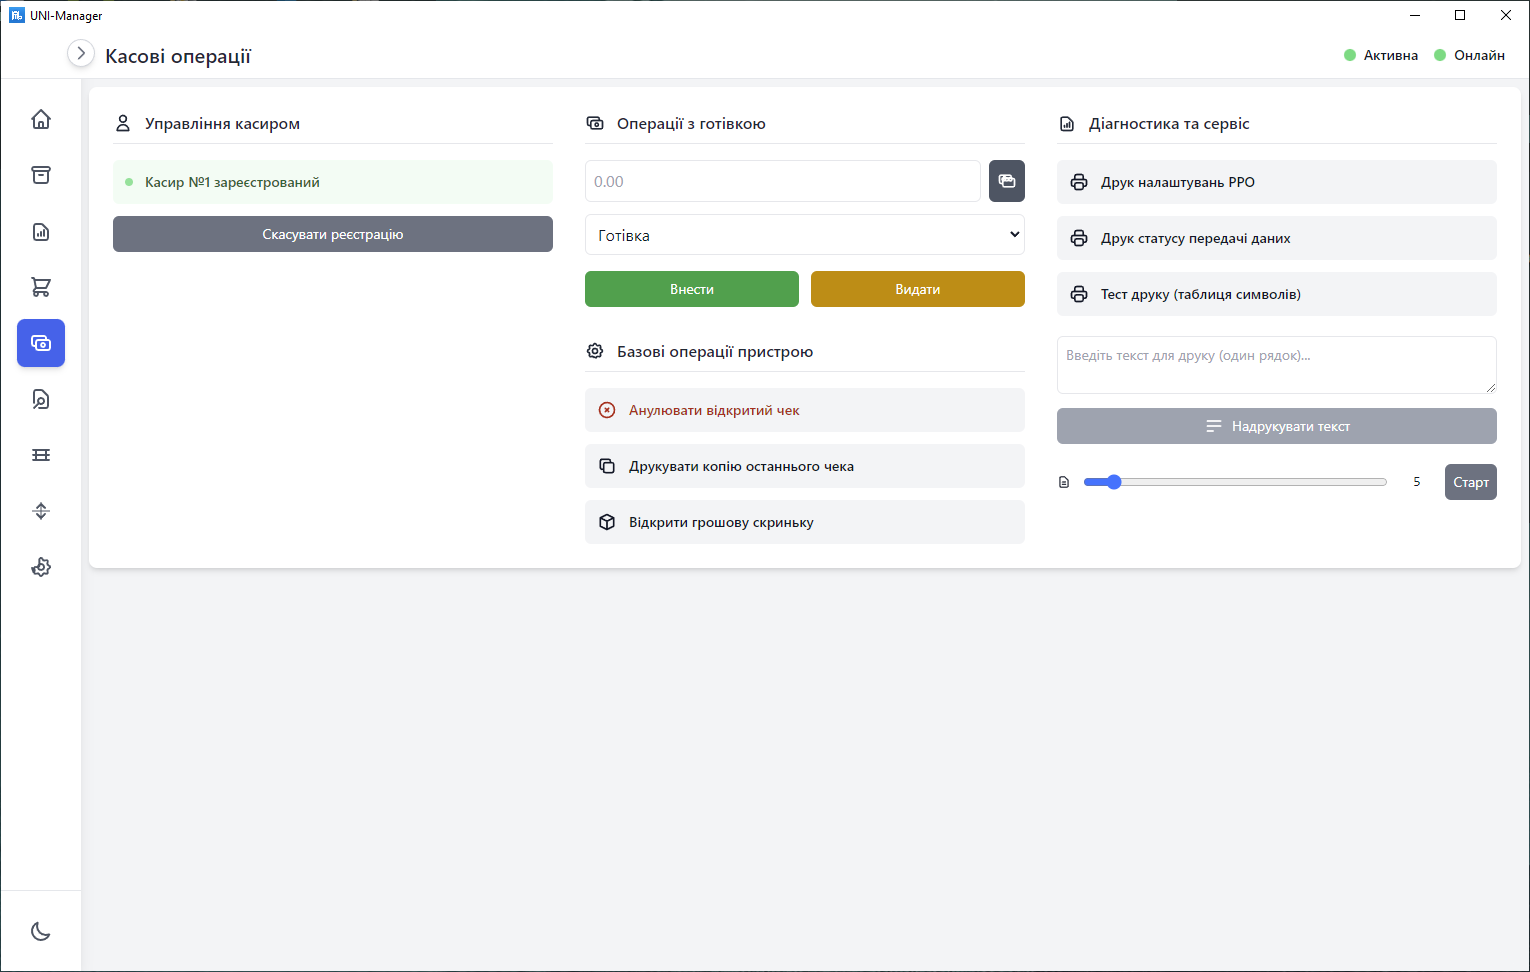Click Касир №1 зареєстрований status
Viewport: 1530px width, 972px height.
coord(333,182)
